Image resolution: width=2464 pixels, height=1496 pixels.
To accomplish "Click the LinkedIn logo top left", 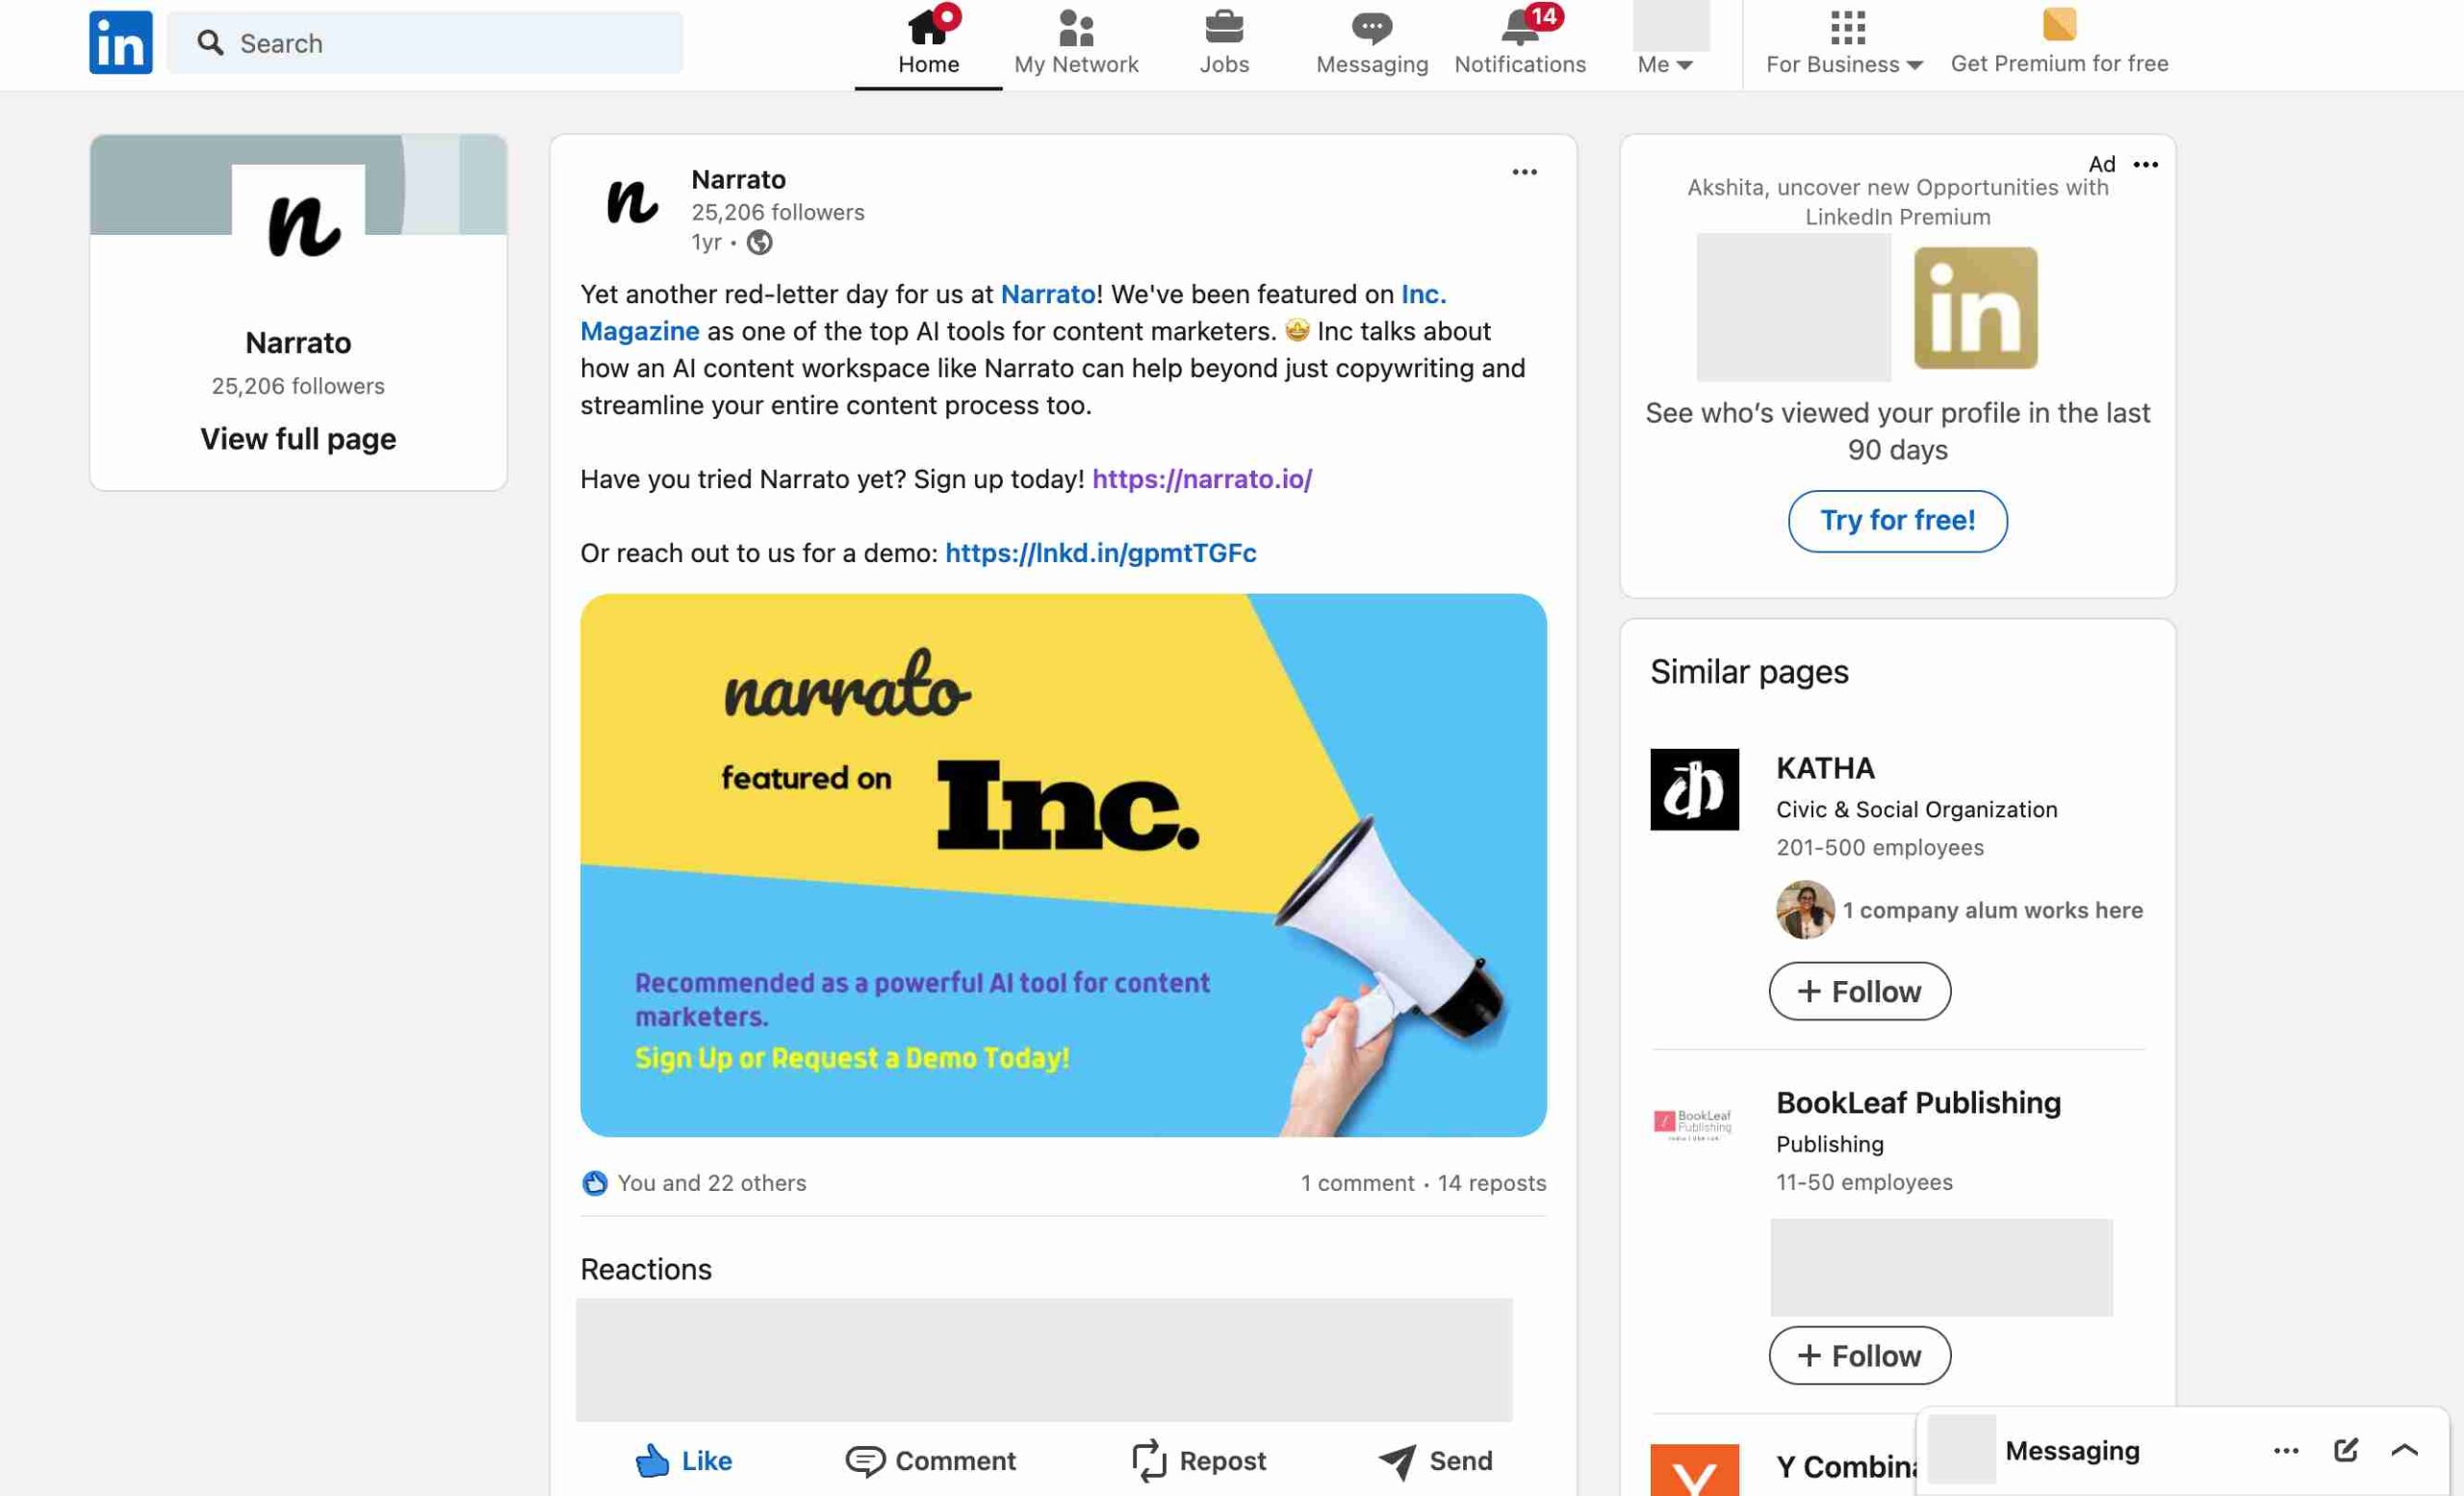I will tap(119, 42).
